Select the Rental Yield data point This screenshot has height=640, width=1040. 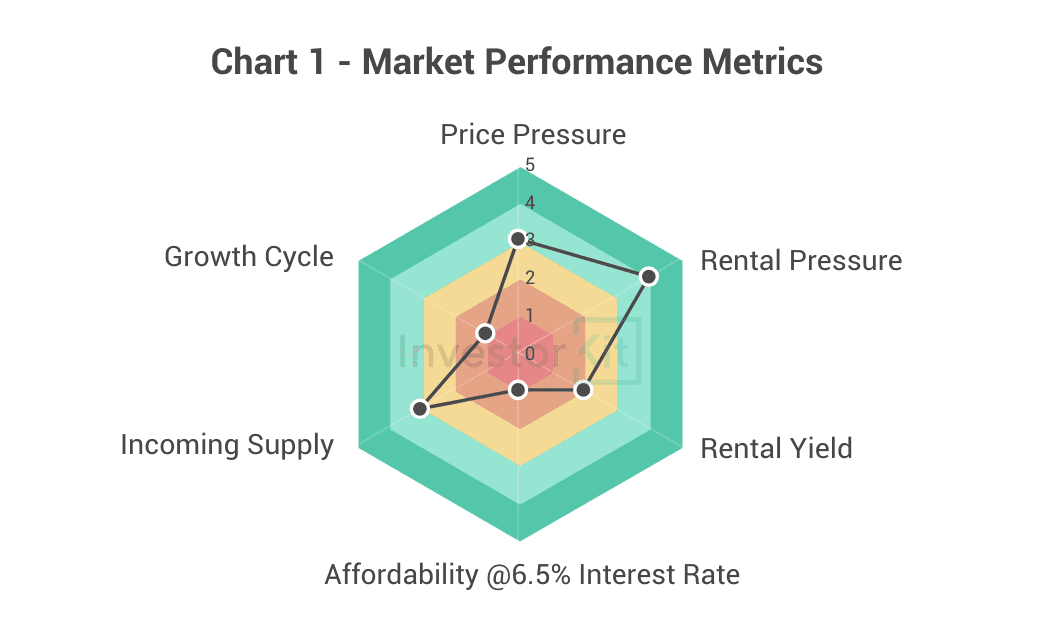585,390
